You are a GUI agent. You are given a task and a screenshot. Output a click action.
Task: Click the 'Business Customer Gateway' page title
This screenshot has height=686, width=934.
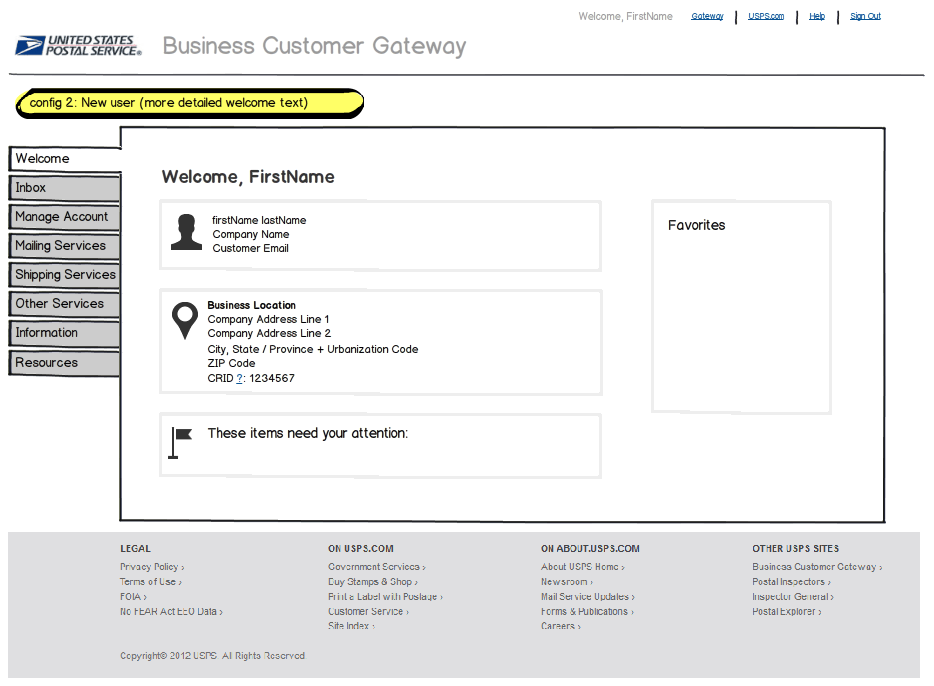coord(315,46)
